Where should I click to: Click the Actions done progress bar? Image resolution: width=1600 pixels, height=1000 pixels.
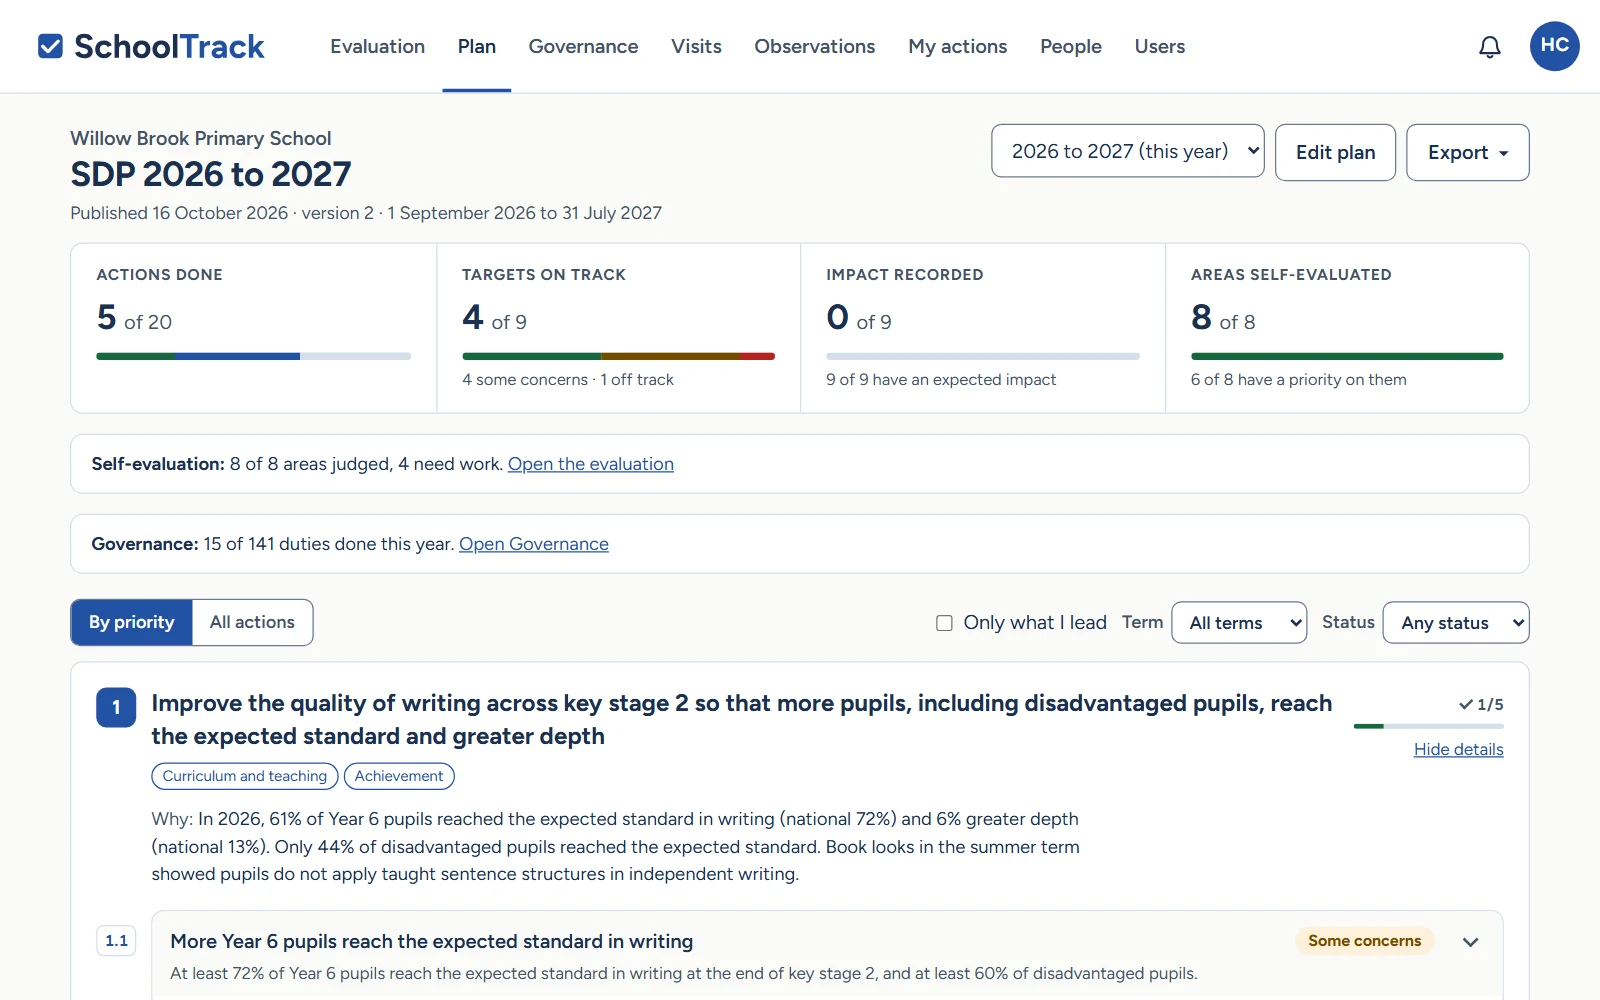253,356
